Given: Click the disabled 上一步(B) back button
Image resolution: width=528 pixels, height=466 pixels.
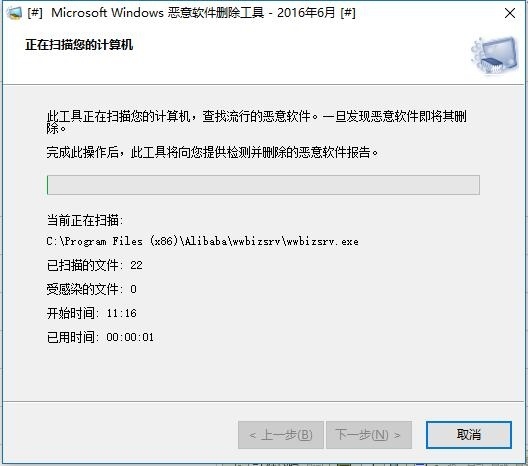Looking at the screenshot, I should click(281, 435).
